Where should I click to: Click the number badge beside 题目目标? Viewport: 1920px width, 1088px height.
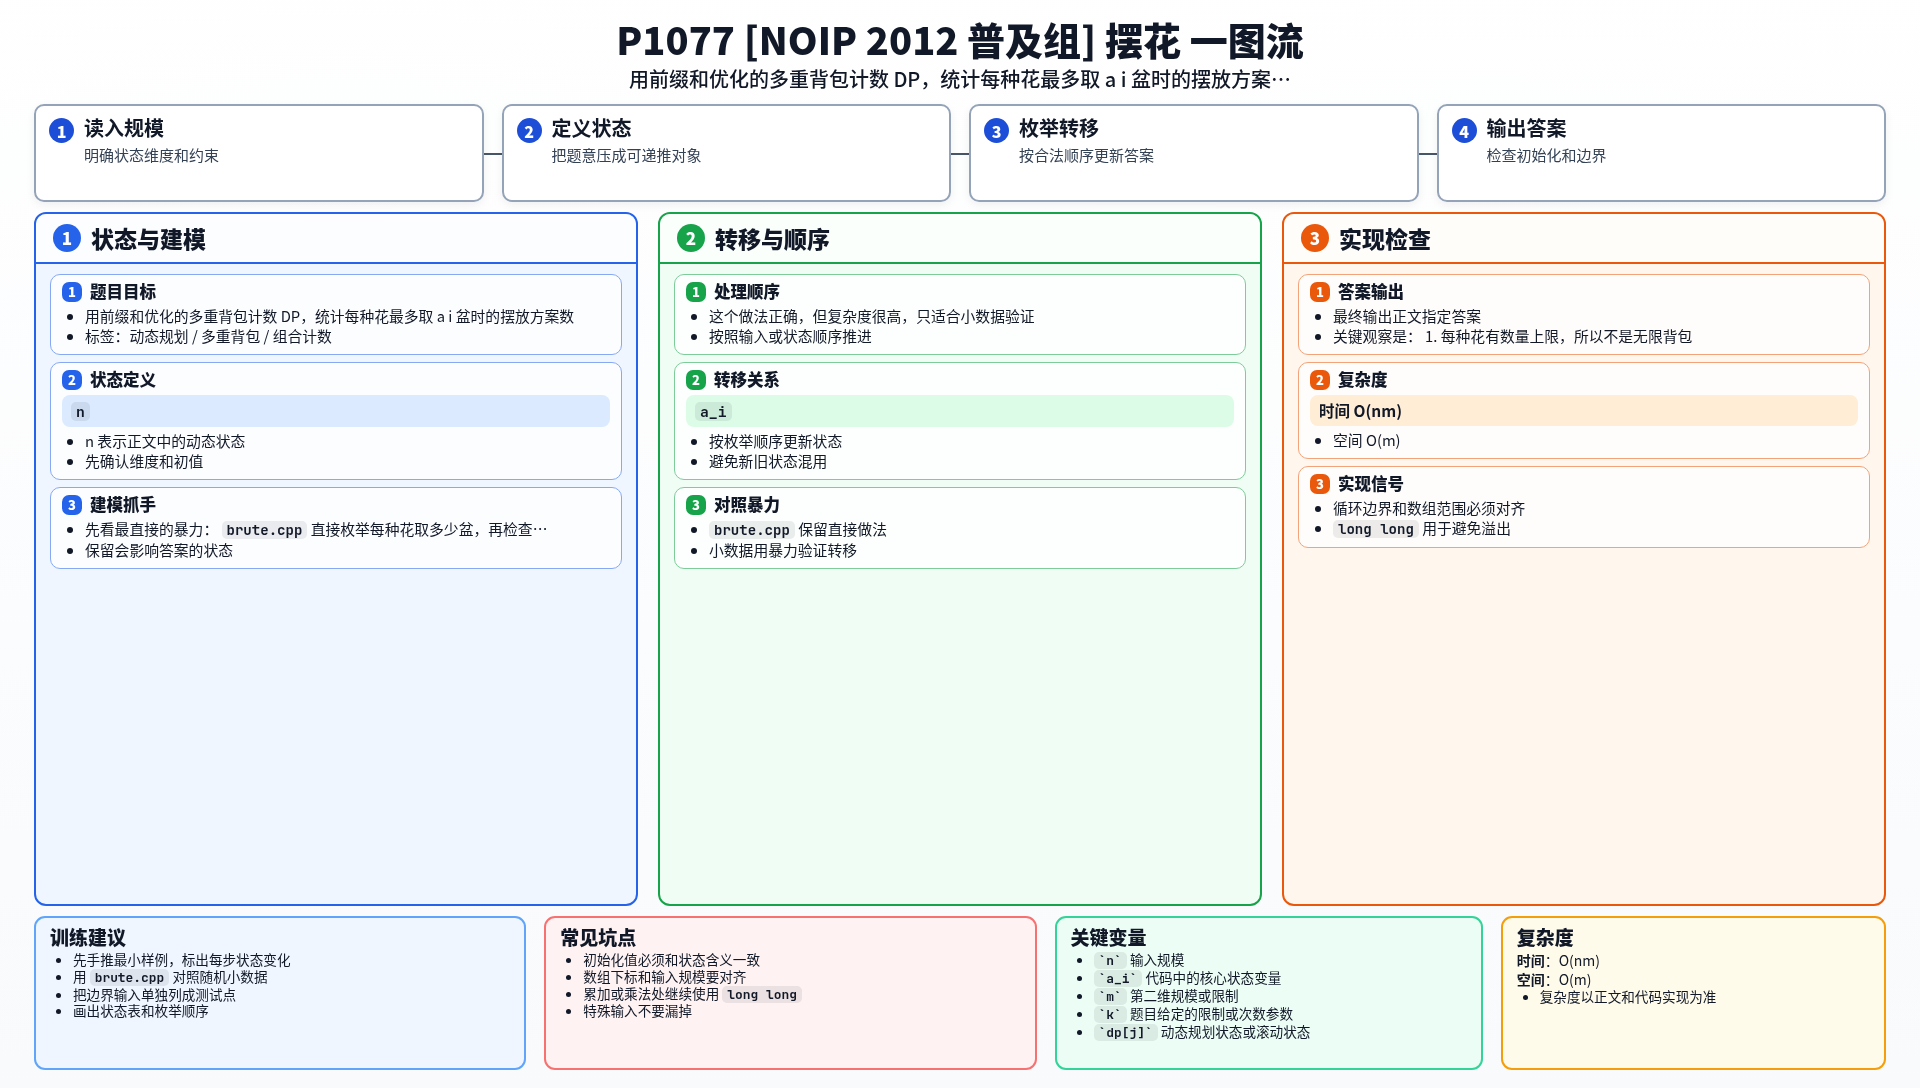[x=72, y=292]
